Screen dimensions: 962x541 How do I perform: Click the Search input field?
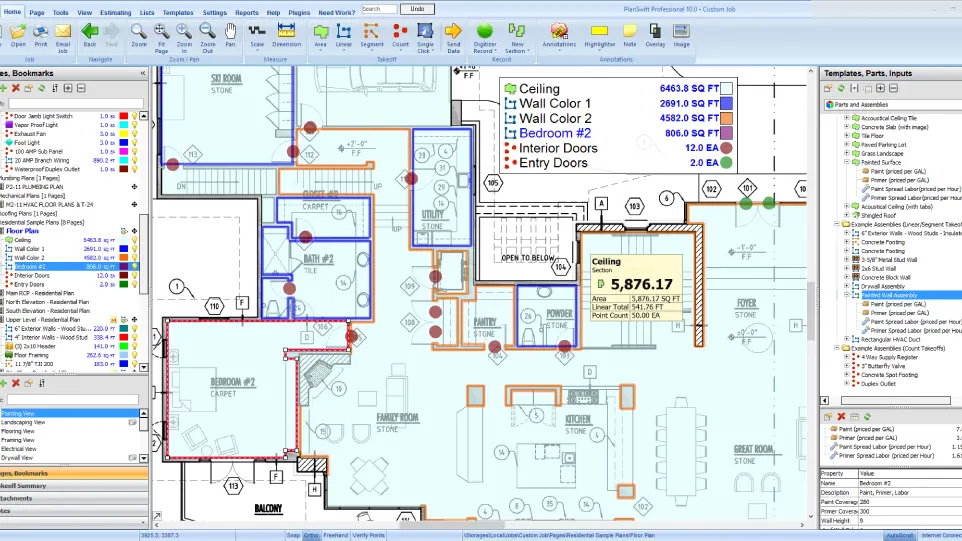(378, 9)
